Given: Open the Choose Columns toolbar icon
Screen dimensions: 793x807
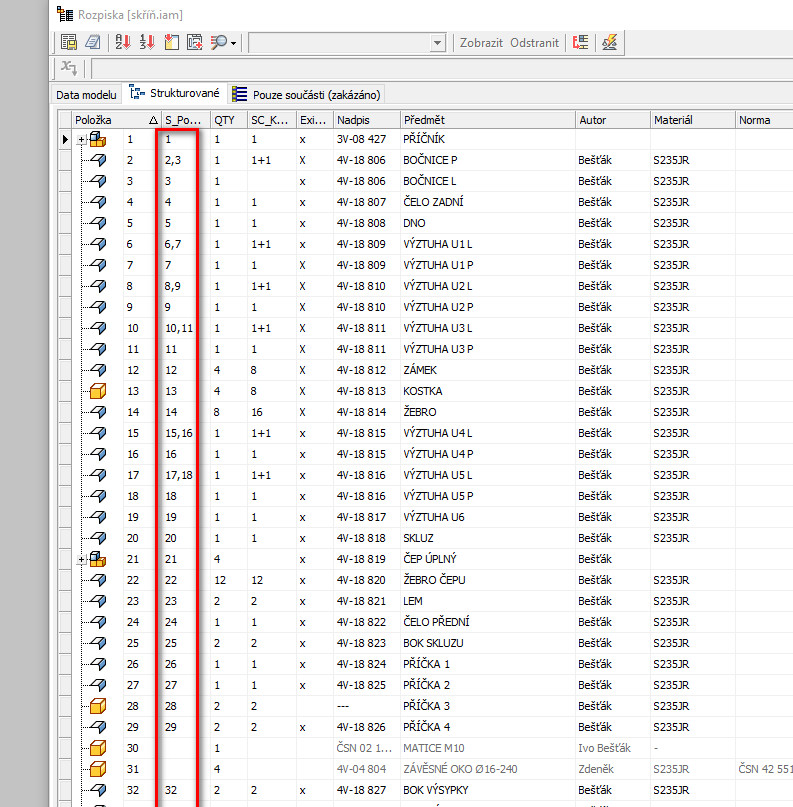Looking at the screenshot, I should pyautogui.click(x=170, y=42).
